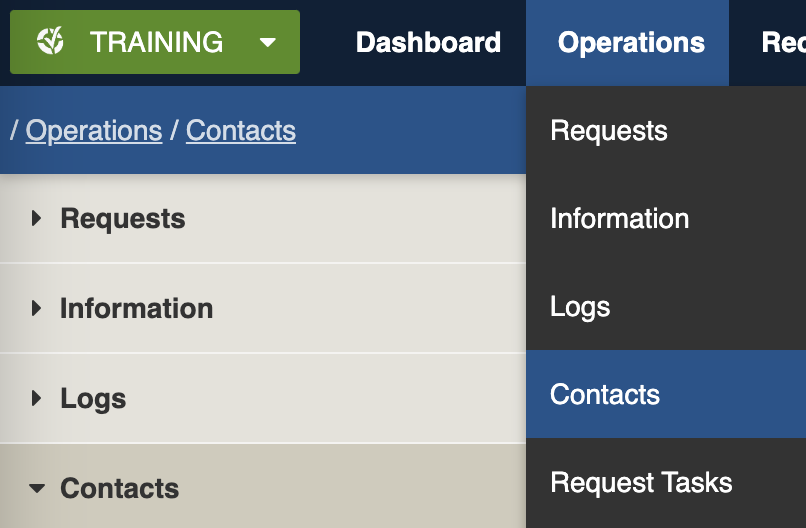Collapse the Contacts sidebar arrow

pos(37,488)
